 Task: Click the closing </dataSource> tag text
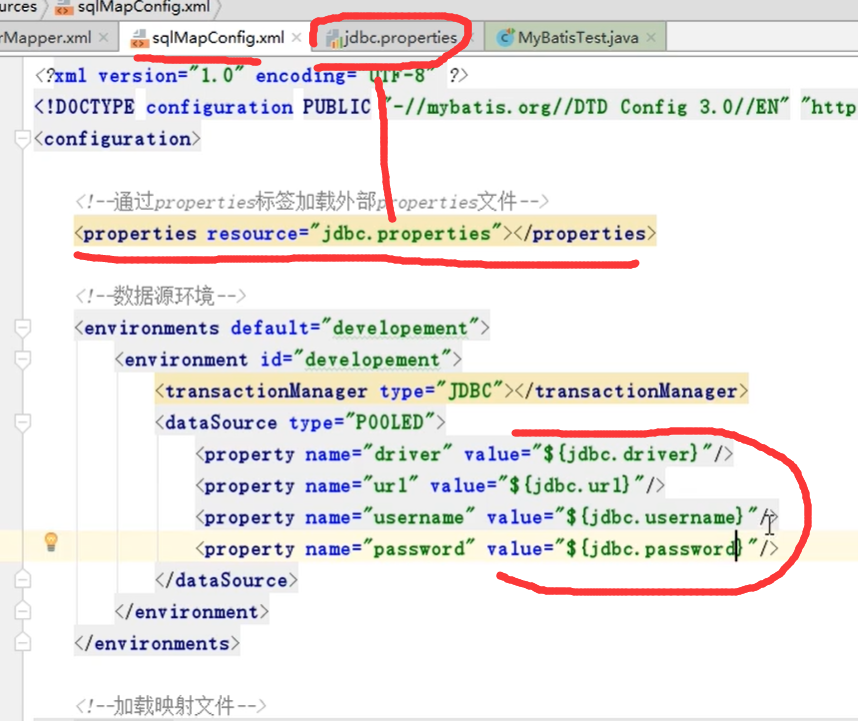click(x=227, y=580)
